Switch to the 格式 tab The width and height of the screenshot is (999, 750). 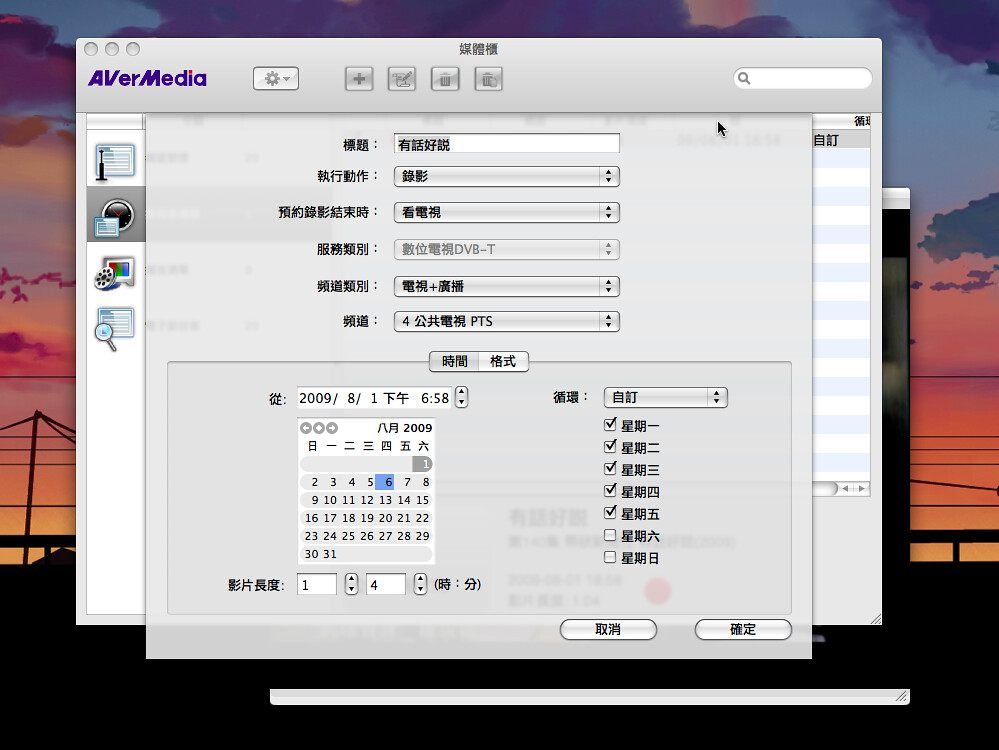coord(501,362)
